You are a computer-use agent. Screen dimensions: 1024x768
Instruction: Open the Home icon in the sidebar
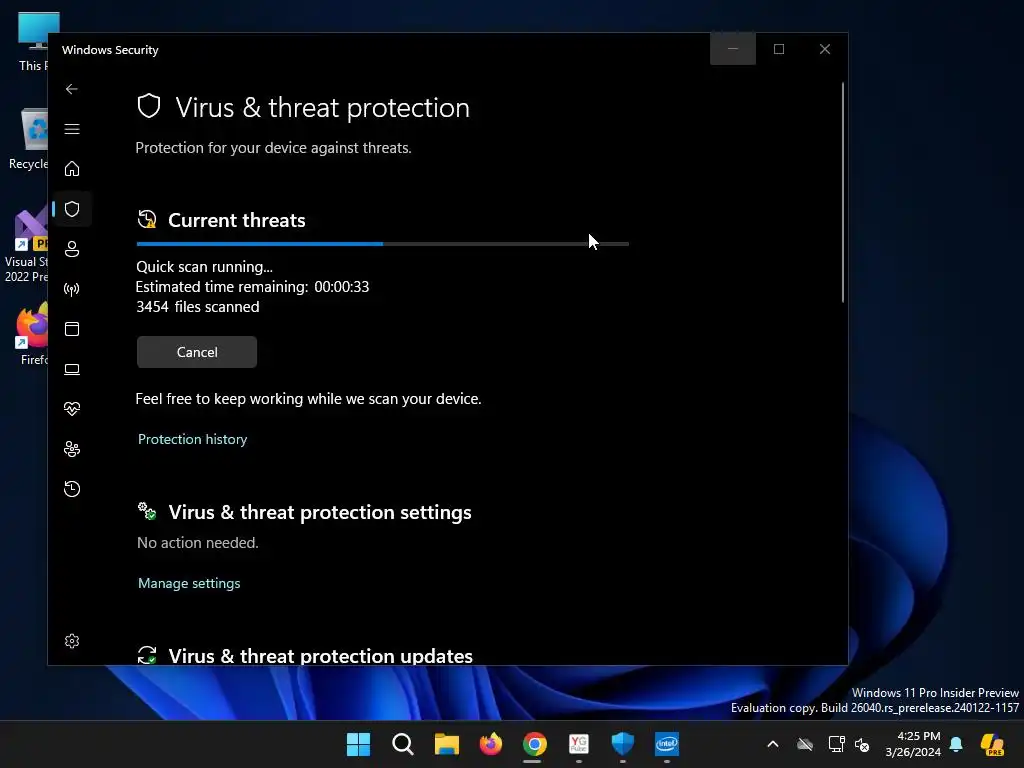click(x=72, y=168)
